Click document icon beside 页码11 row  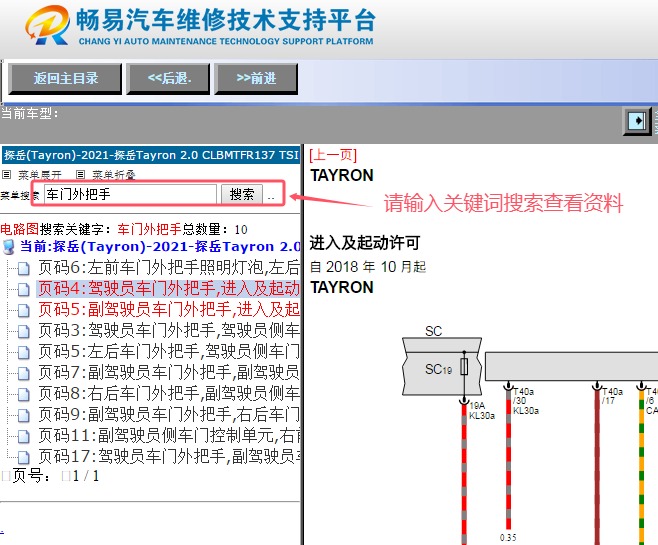pyautogui.click(x=24, y=436)
